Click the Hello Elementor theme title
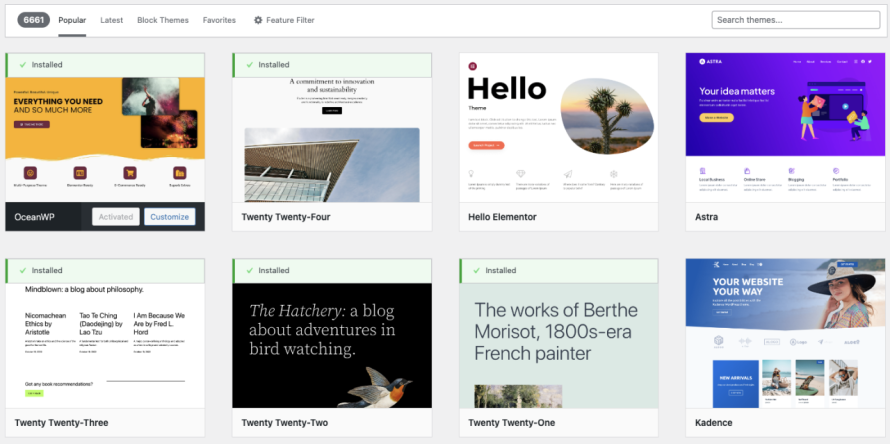This screenshot has height=444, width=890. coord(502,217)
